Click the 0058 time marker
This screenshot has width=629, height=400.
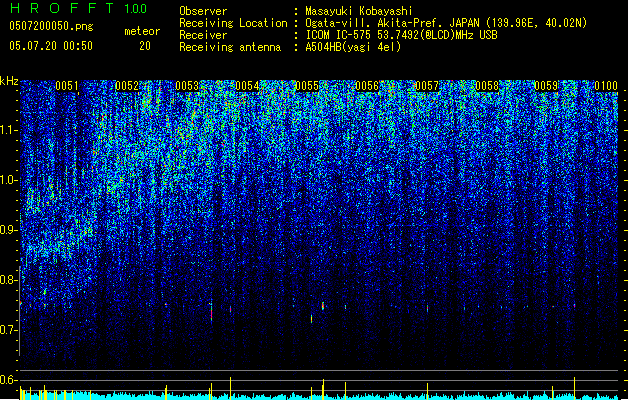point(487,86)
